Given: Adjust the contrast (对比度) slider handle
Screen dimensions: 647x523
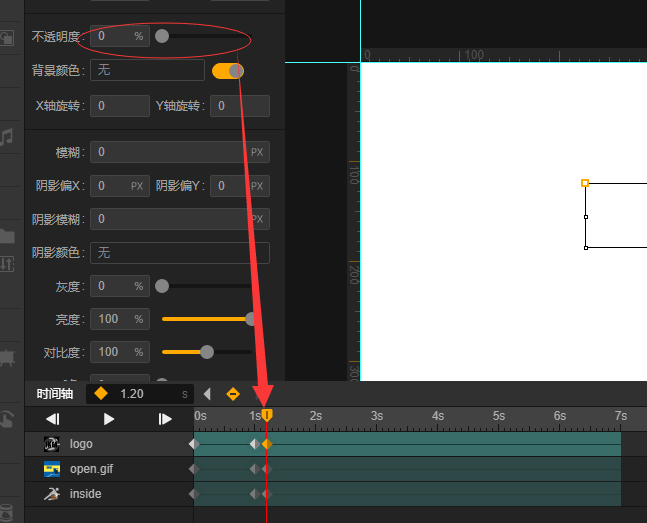Looking at the screenshot, I should [x=207, y=352].
